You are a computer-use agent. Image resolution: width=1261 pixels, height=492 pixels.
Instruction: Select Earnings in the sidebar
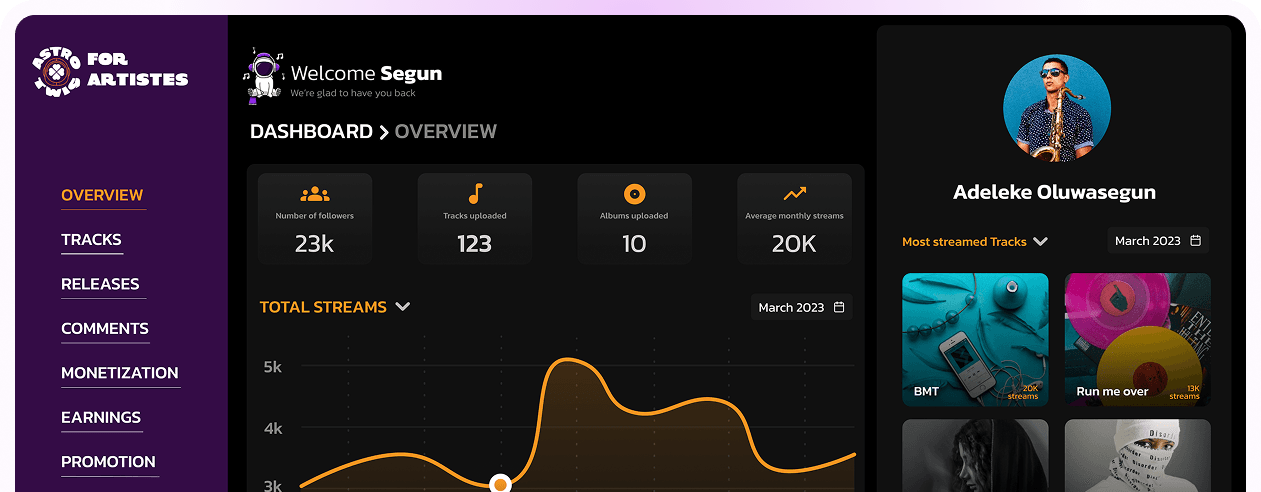[x=101, y=418]
